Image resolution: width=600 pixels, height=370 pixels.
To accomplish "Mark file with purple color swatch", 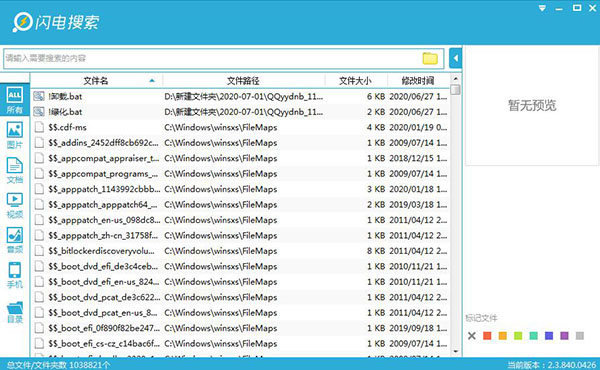I will point(564,336).
